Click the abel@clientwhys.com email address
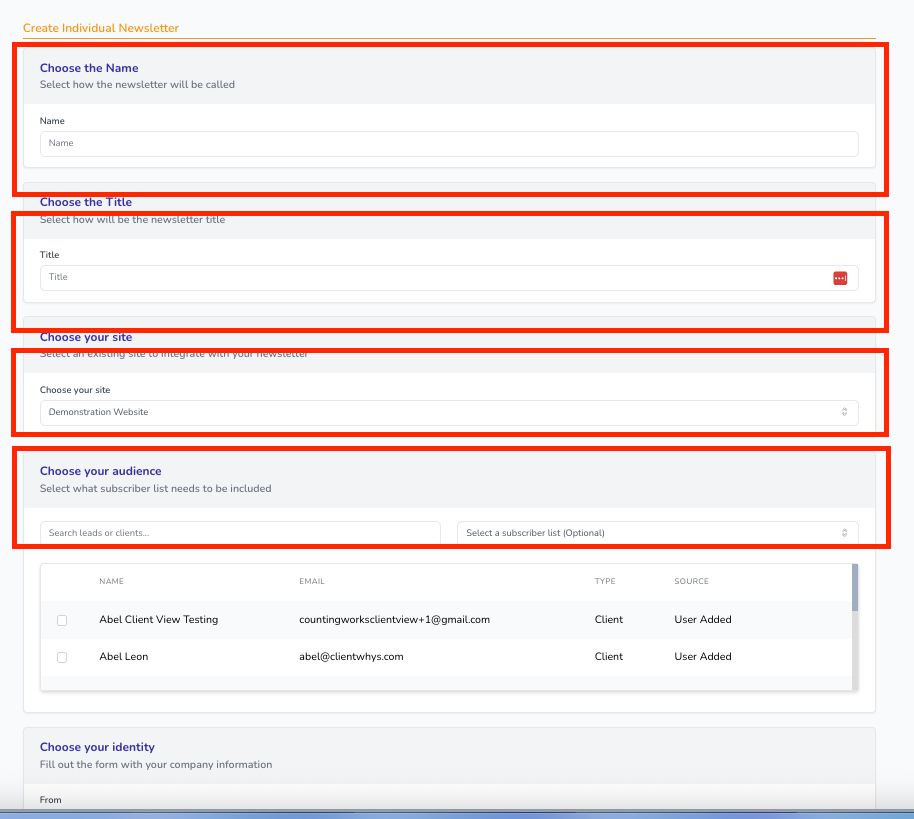This screenshot has width=914, height=819. pyautogui.click(x=350, y=657)
